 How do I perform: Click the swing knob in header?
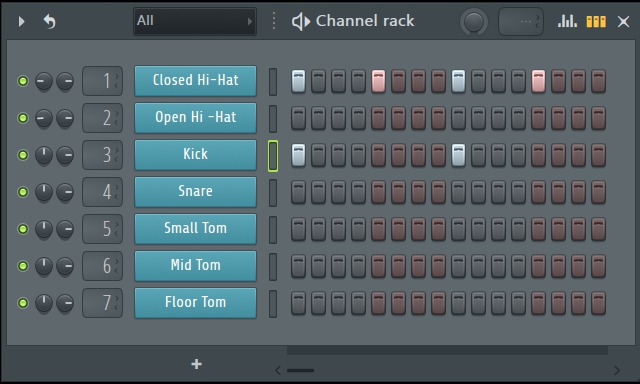473,21
